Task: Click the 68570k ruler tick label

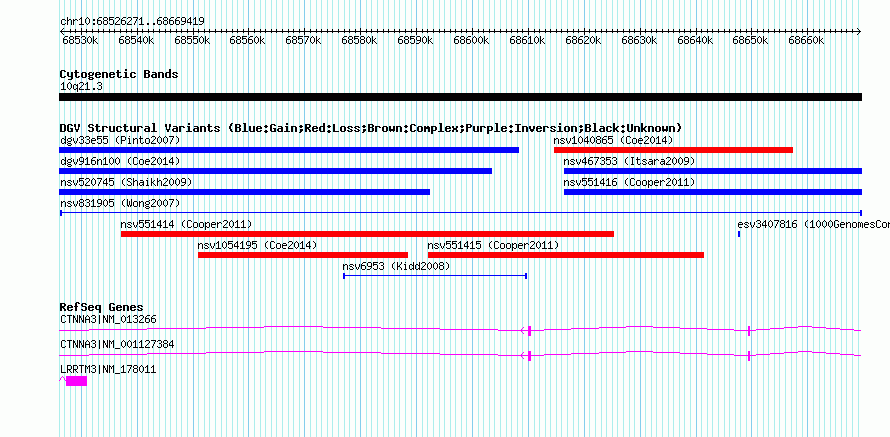Action: [x=303, y=41]
